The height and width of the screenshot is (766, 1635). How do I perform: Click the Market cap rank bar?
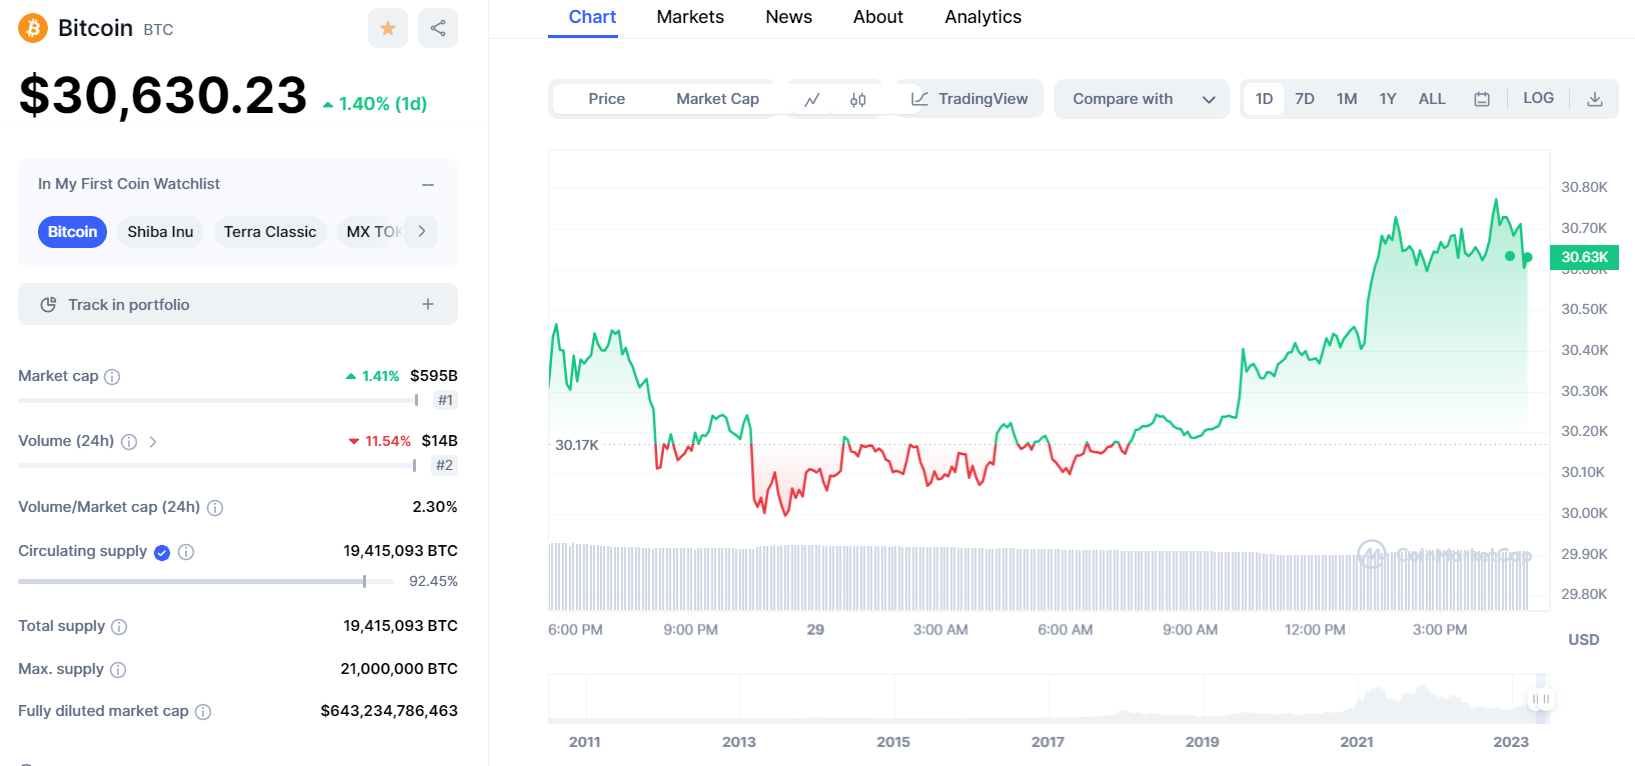pyautogui.click(x=218, y=400)
